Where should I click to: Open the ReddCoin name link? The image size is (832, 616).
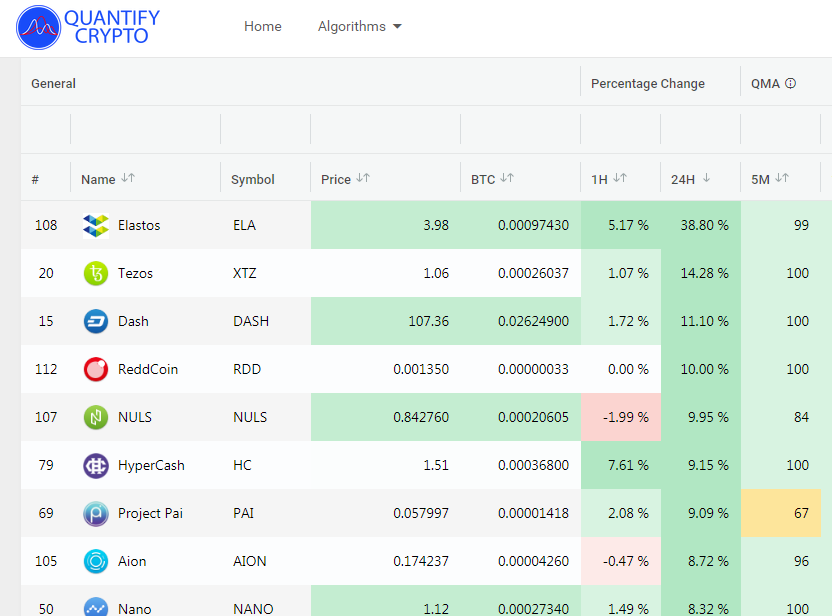(148, 369)
